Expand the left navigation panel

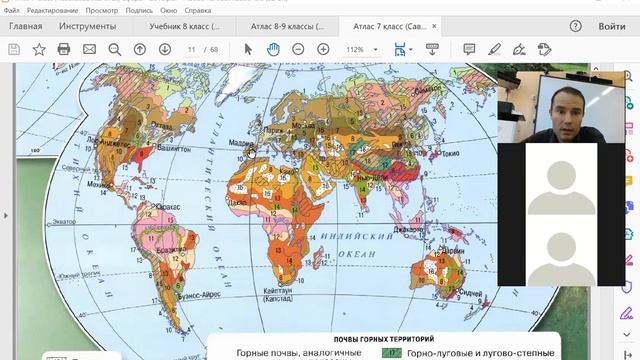pyautogui.click(x=6, y=215)
